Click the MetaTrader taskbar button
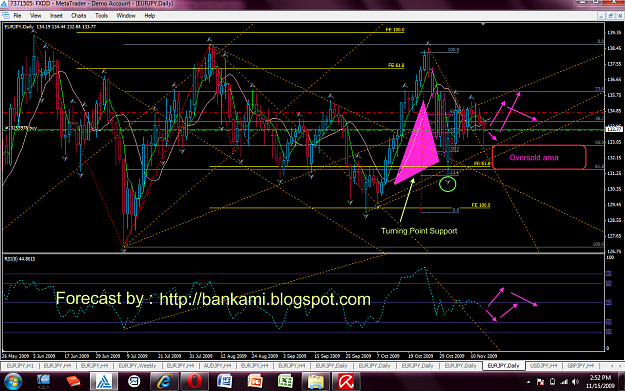625x391 pixels. point(104,381)
